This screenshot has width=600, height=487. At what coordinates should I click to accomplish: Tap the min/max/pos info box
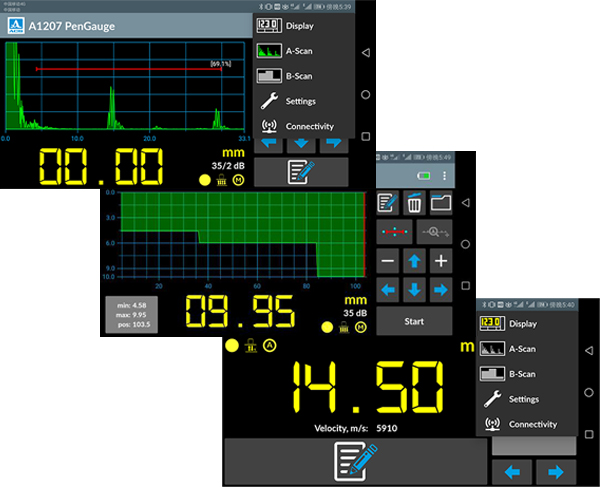pyautogui.click(x=132, y=315)
